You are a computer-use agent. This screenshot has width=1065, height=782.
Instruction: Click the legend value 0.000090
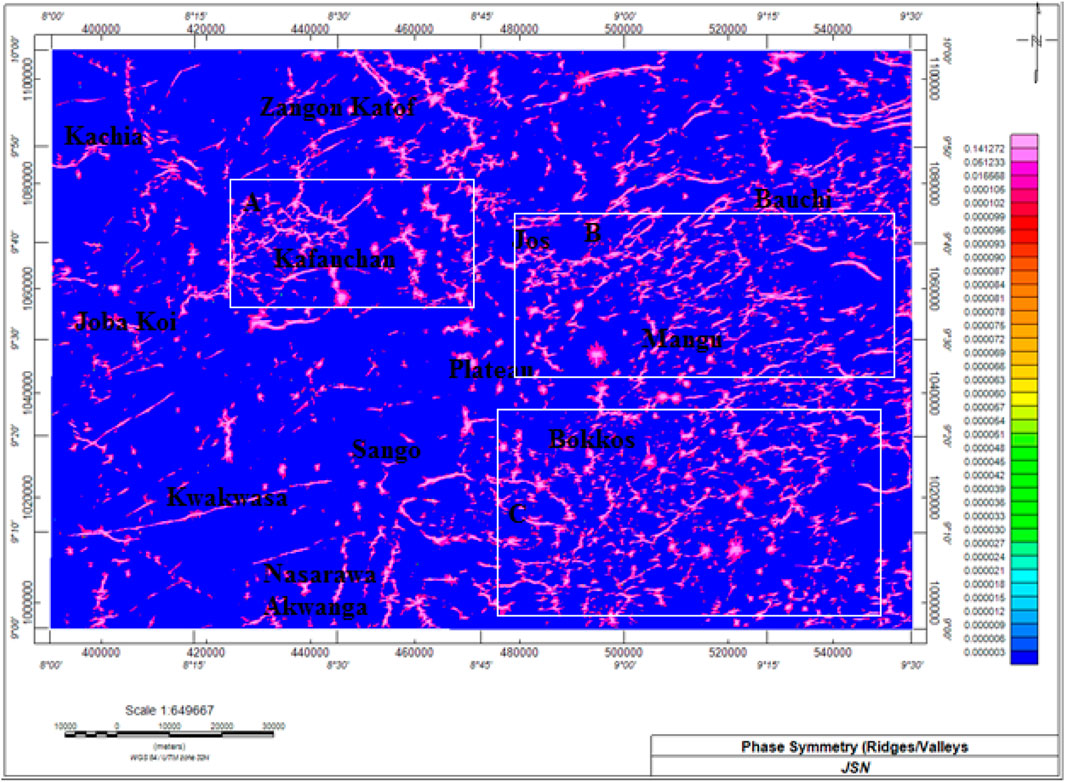[983, 257]
